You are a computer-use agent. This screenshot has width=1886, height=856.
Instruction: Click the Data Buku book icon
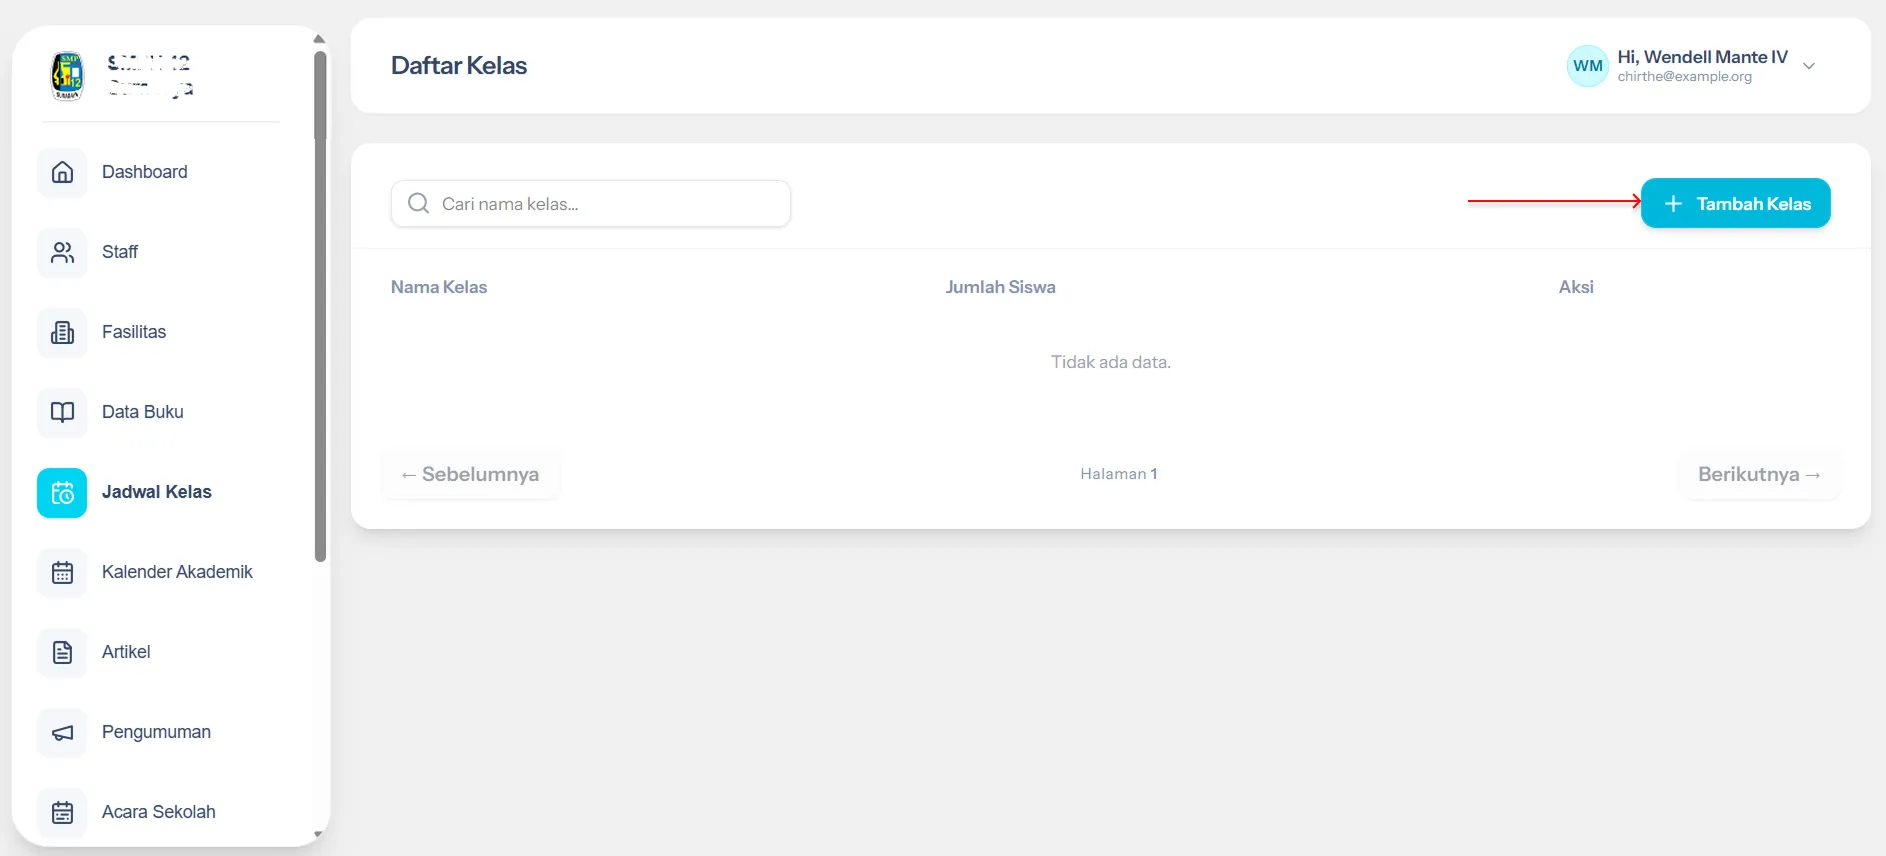point(62,412)
